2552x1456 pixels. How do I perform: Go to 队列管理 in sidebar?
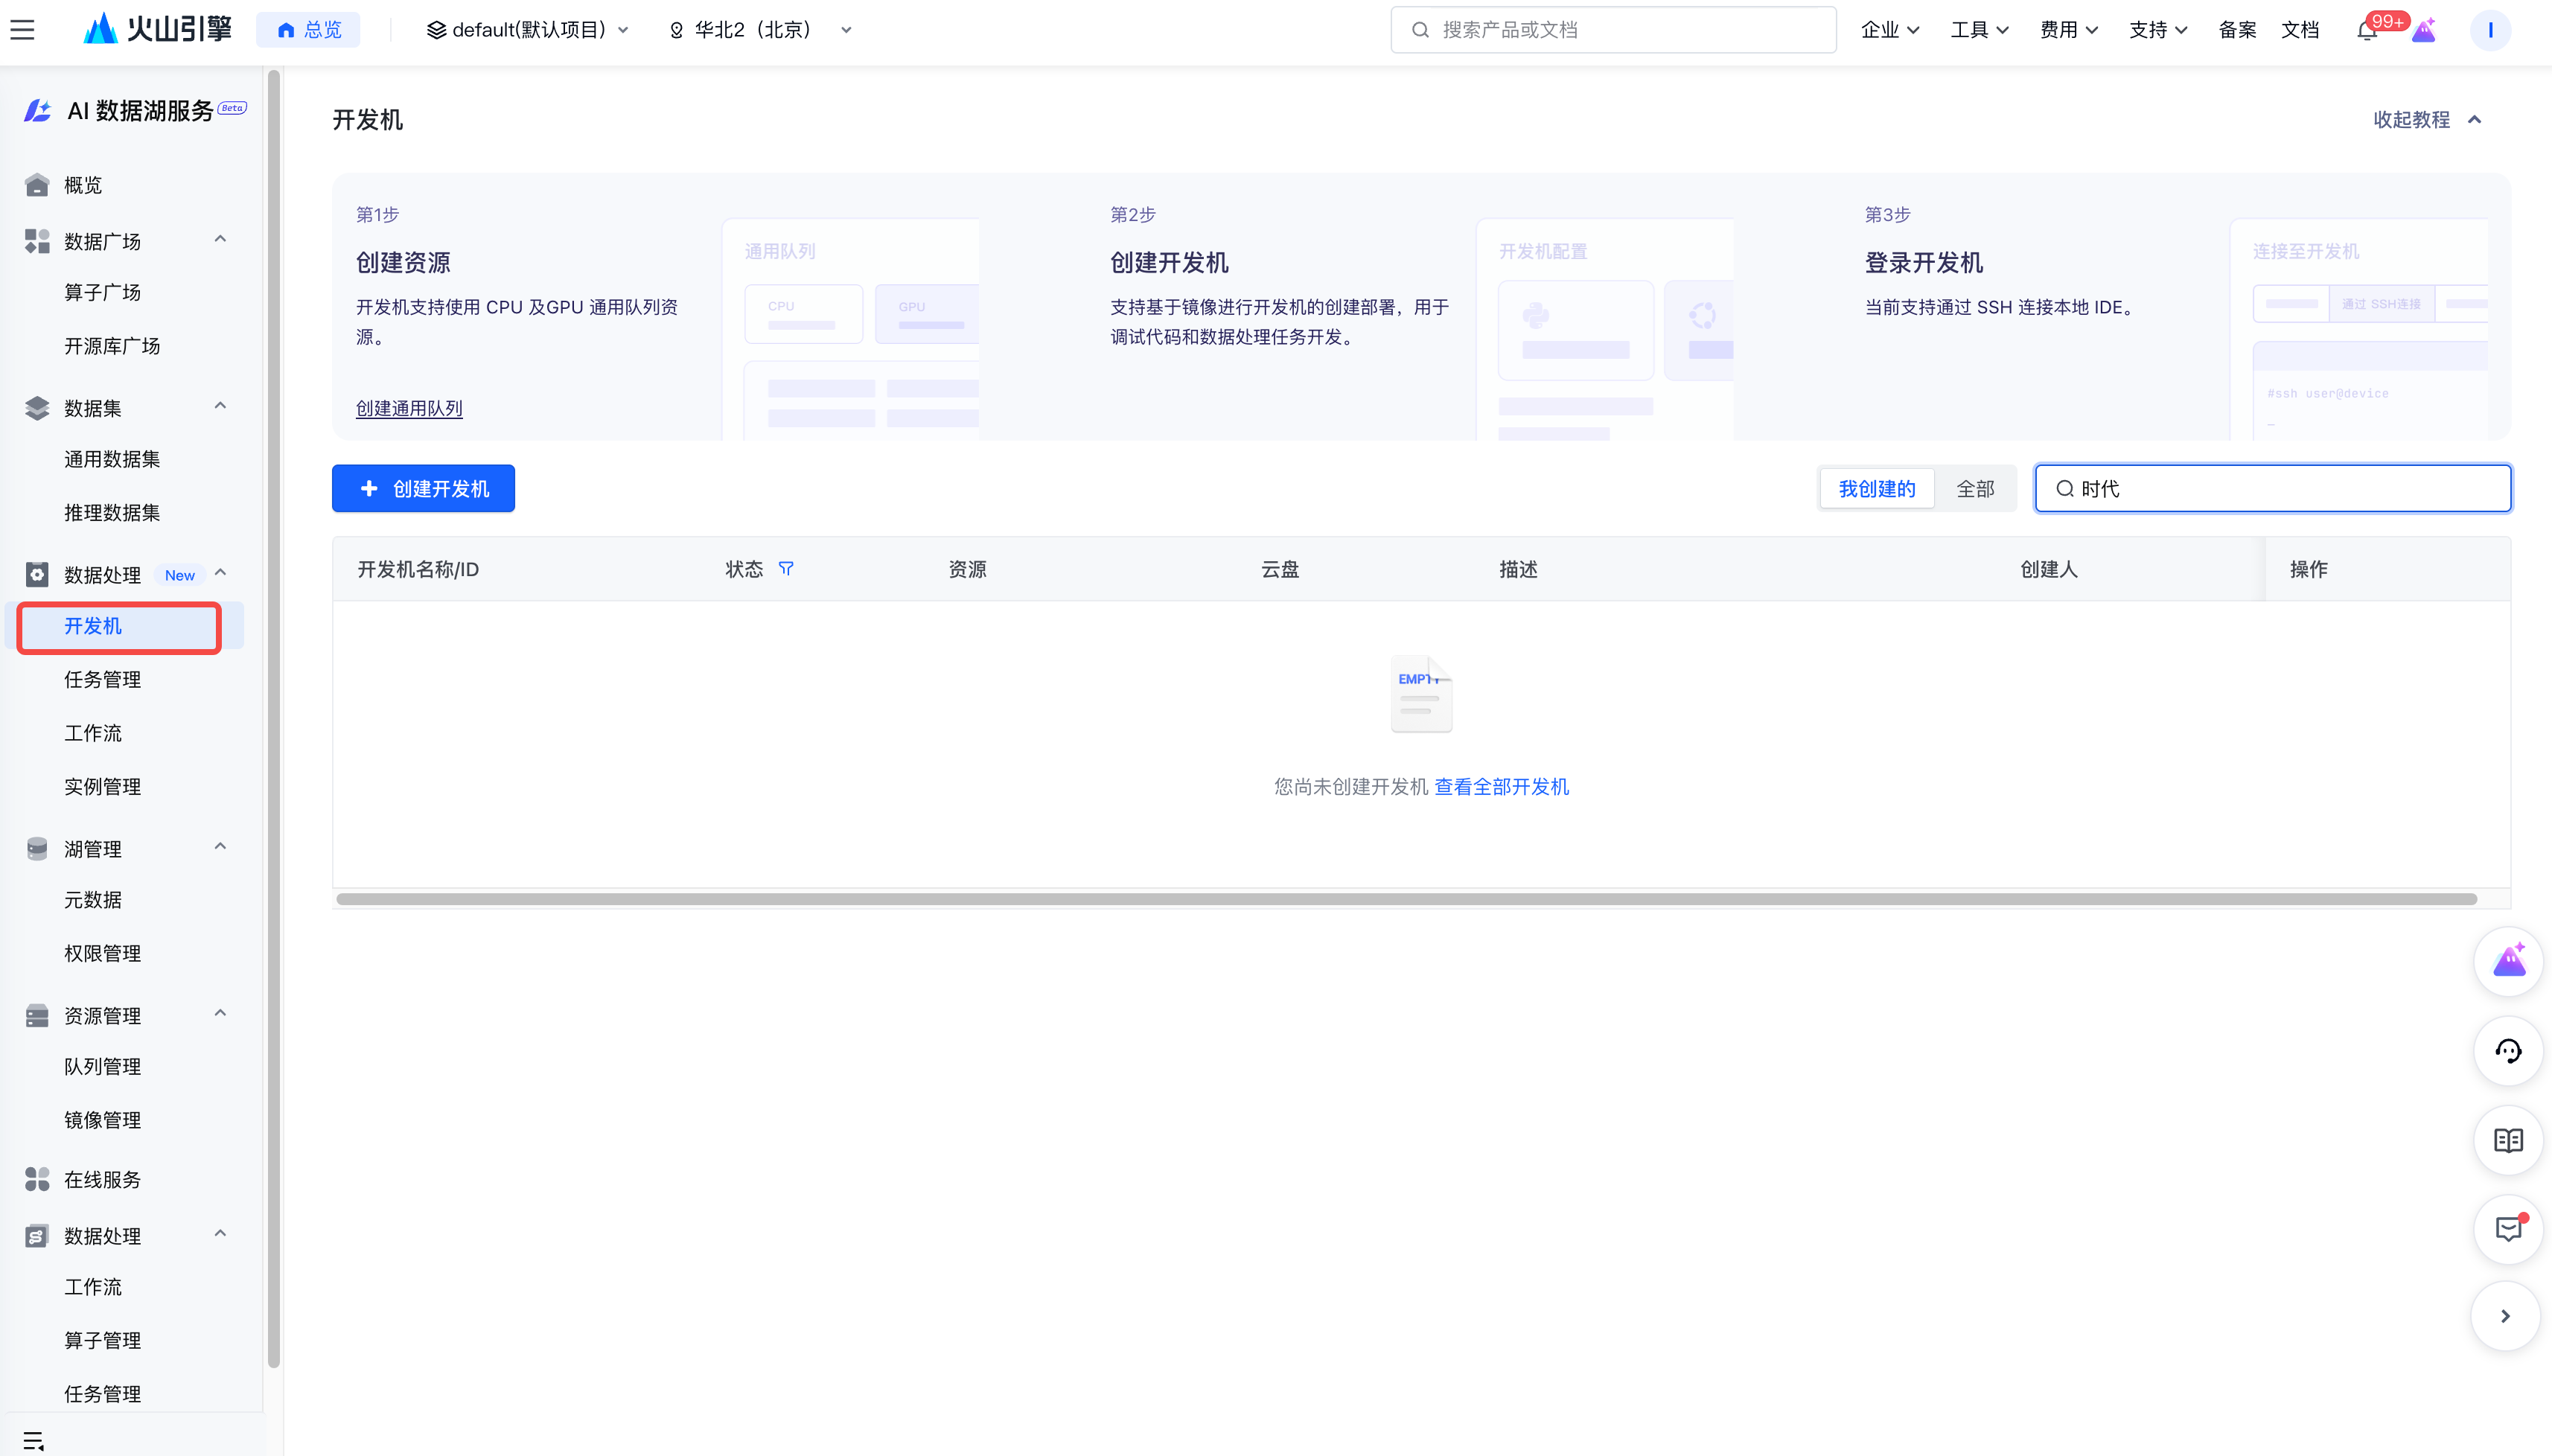102,1066
